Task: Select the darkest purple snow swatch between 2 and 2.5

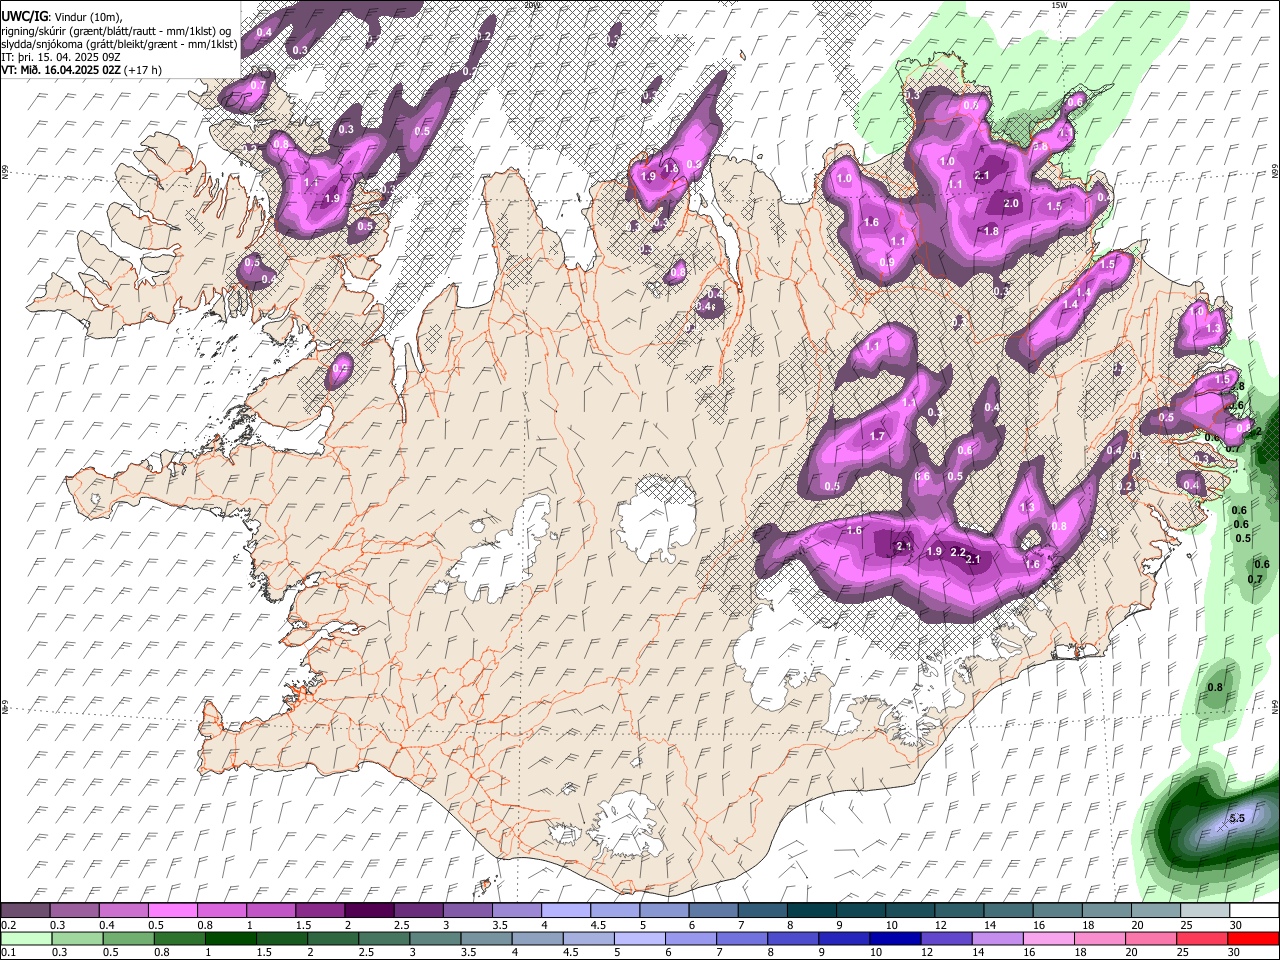Action: click(369, 911)
